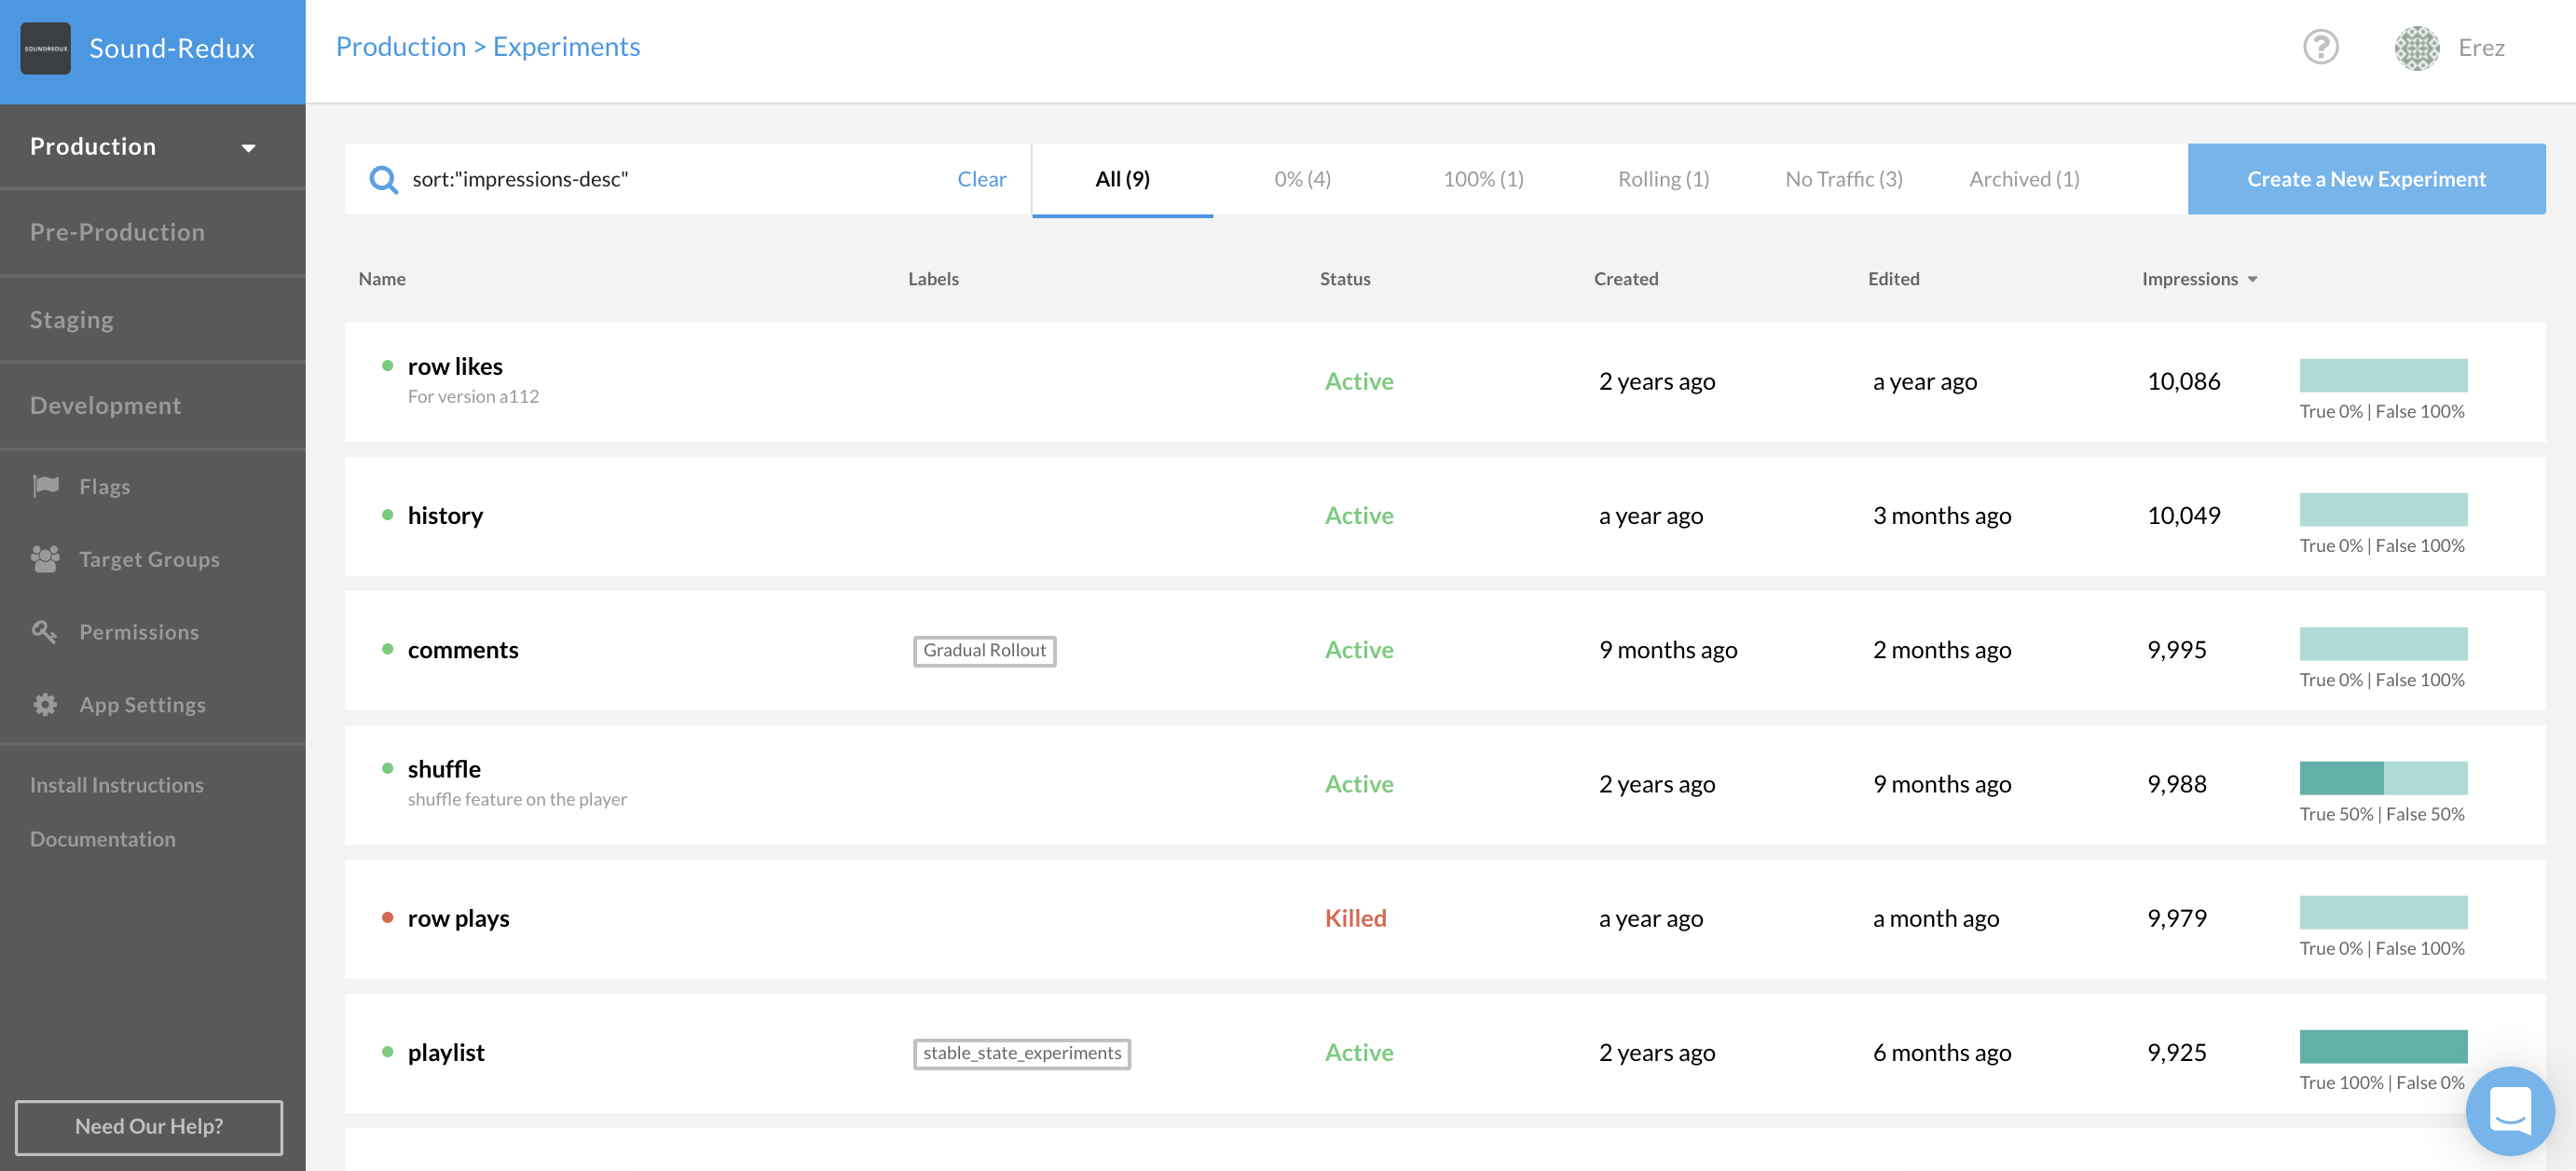
Task: Click the Permissions key icon
Action: point(44,631)
